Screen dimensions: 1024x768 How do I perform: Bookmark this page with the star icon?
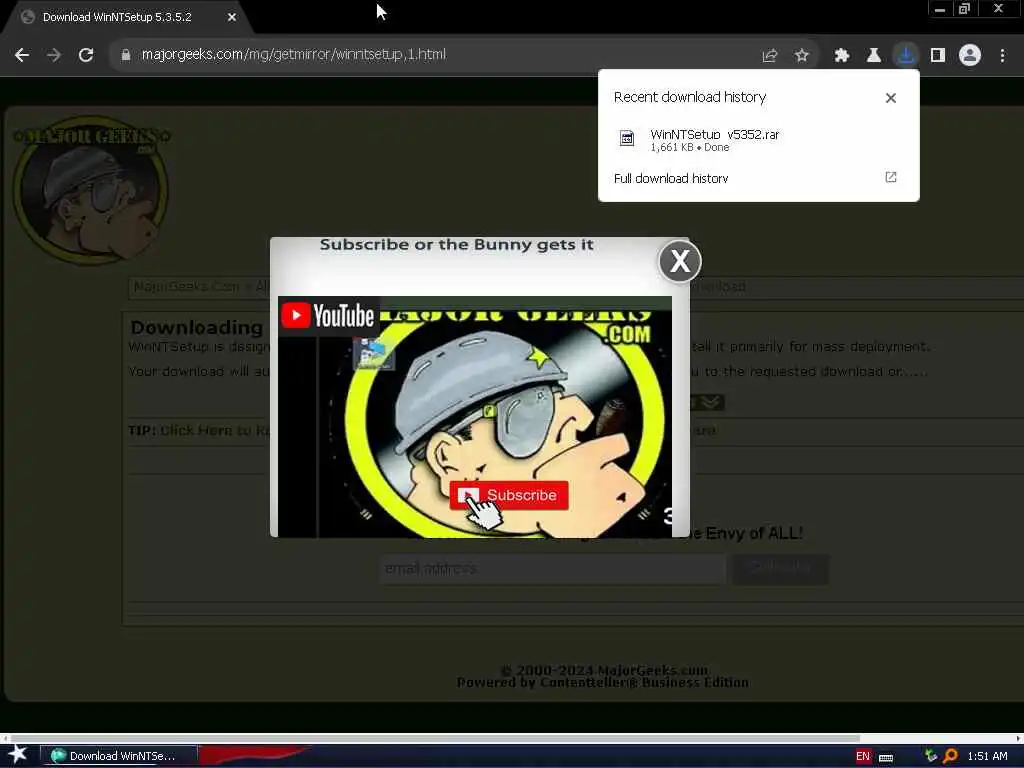click(802, 56)
